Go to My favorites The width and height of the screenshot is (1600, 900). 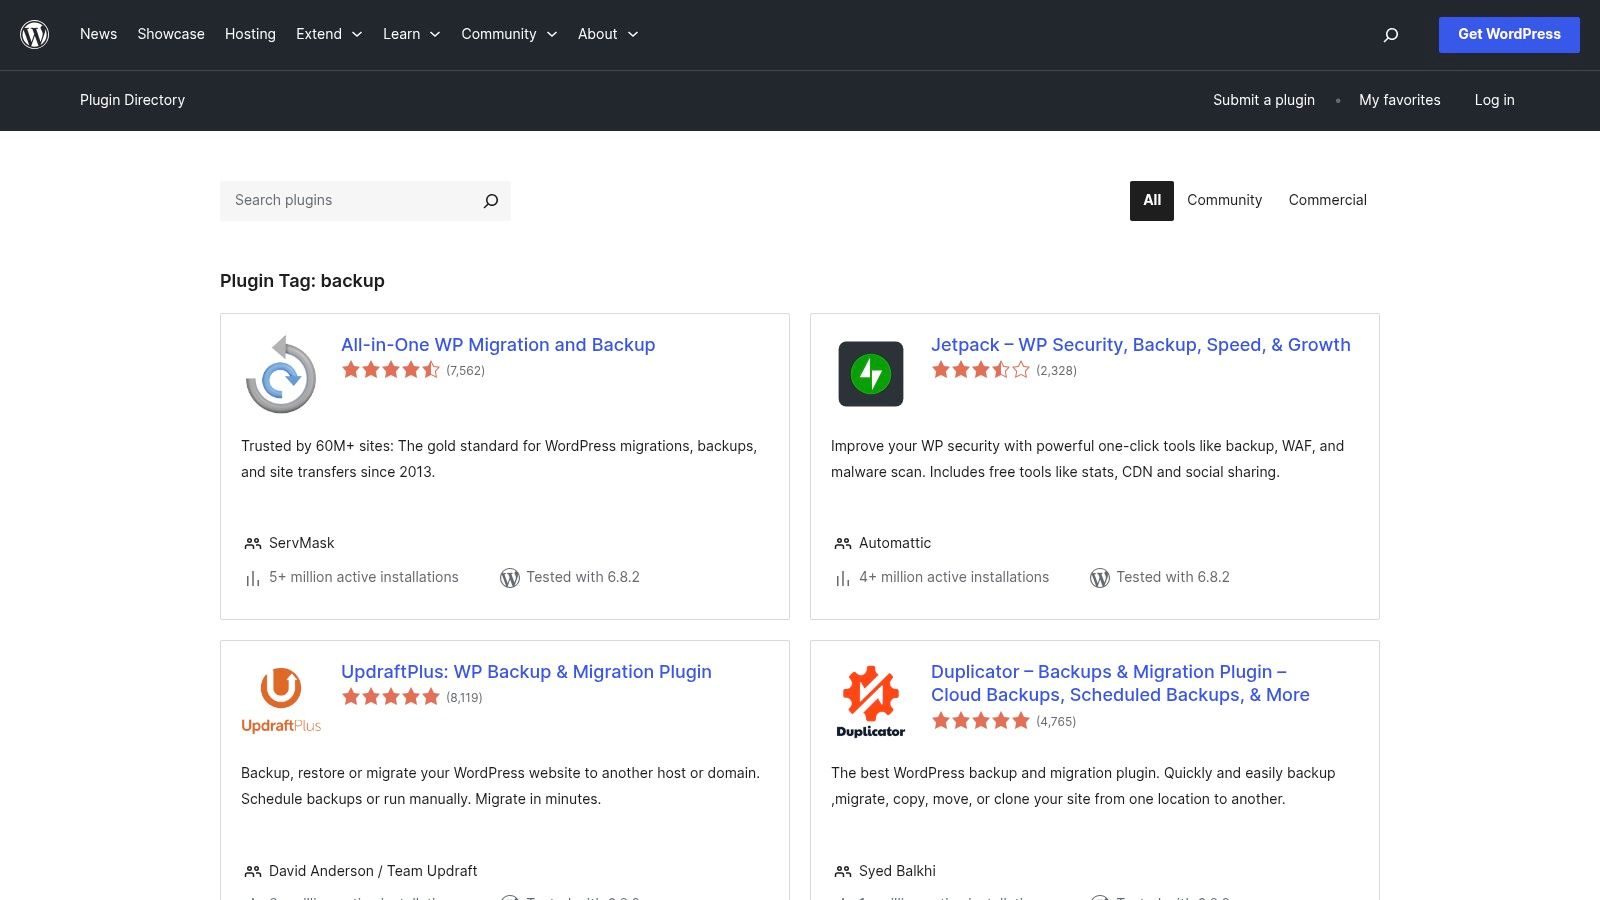click(1400, 100)
